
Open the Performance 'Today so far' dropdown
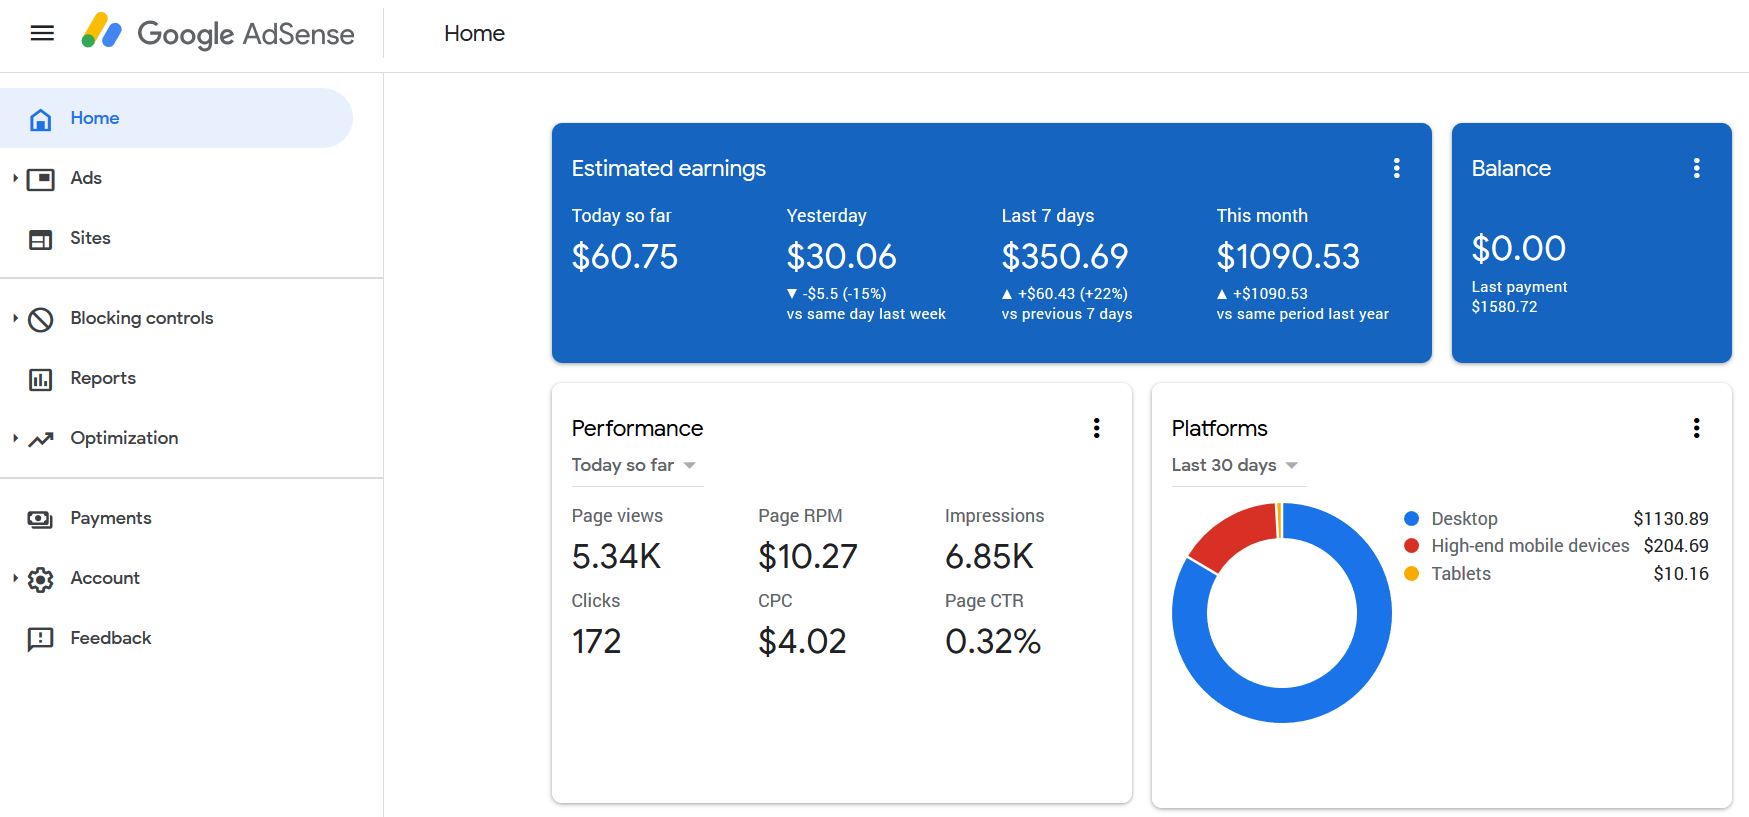pyautogui.click(x=636, y=465)
